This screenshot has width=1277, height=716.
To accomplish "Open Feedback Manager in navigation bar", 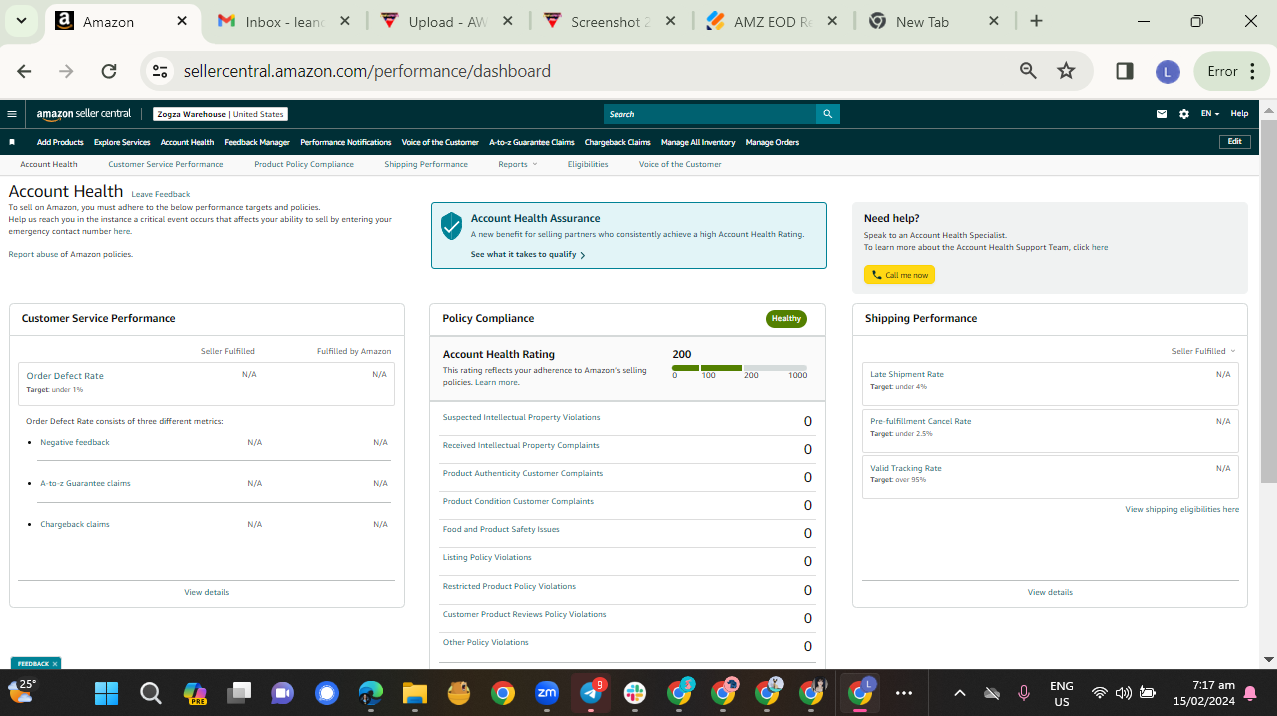I will pyautogui.click(x=257, y=142).
